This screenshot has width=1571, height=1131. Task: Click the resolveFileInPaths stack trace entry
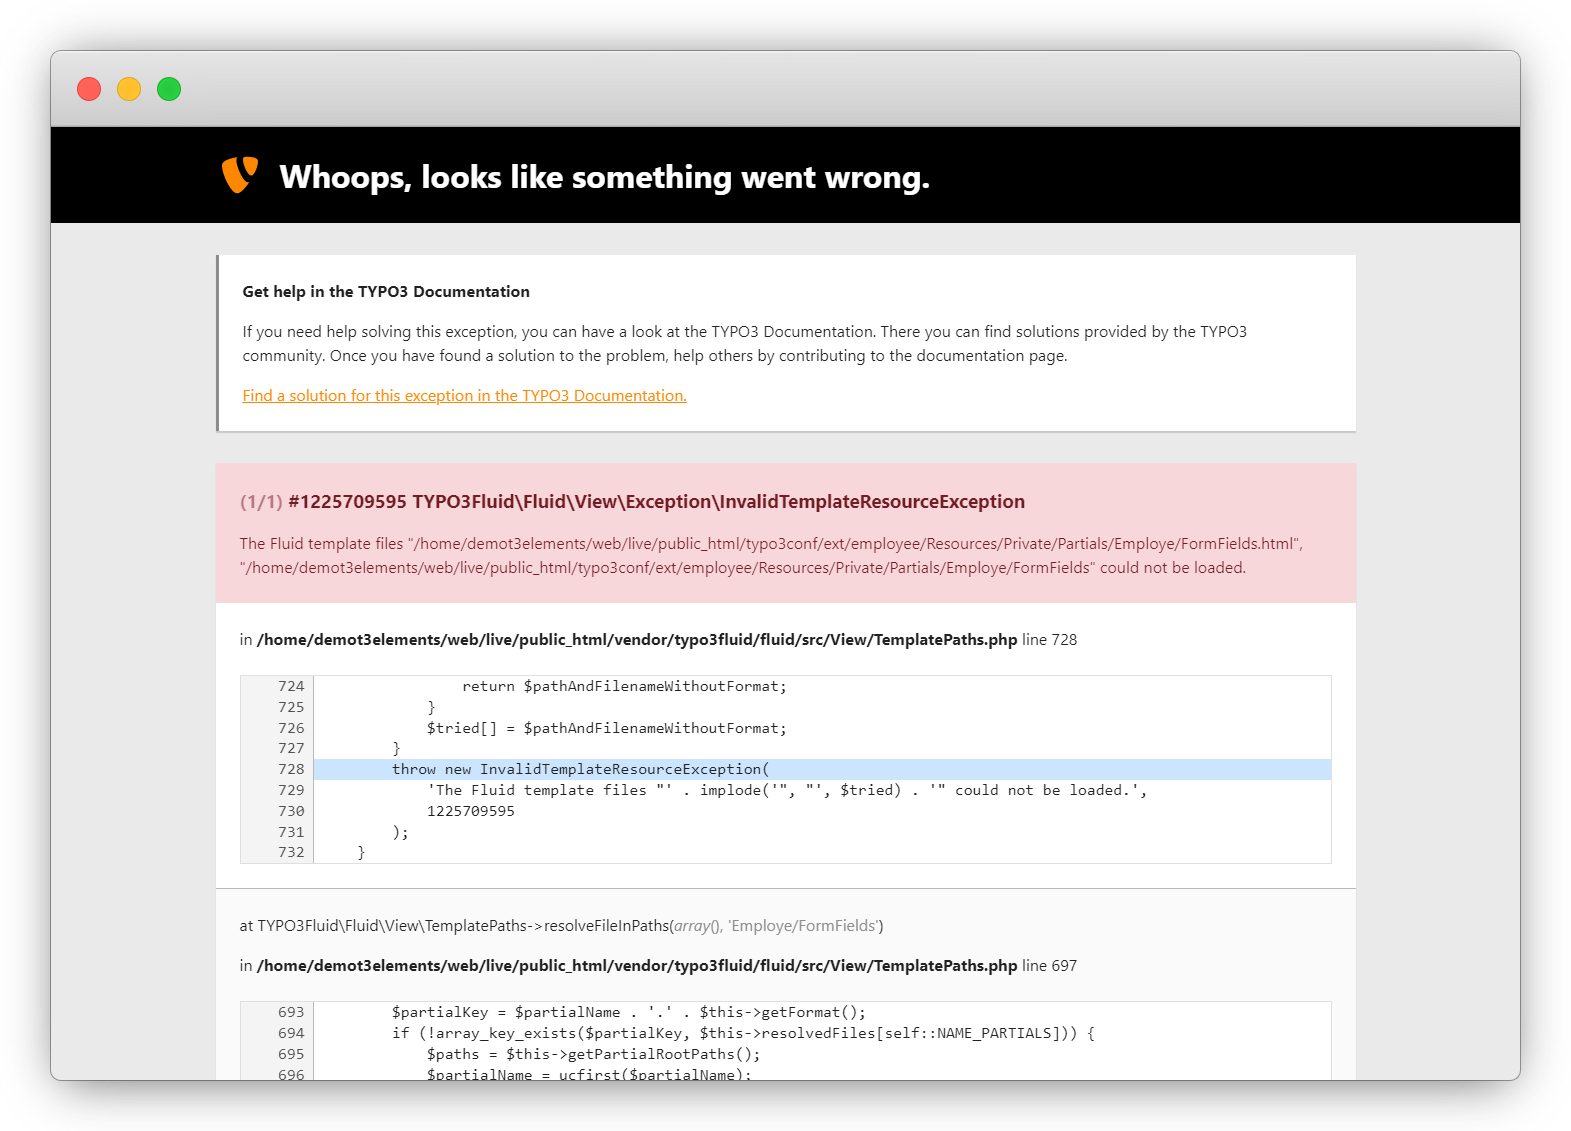click(x=561, y=926)
